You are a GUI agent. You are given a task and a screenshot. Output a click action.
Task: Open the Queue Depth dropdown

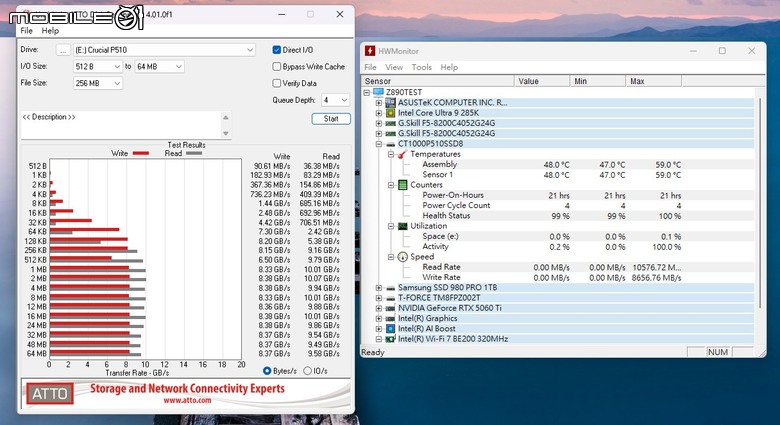coord(335,100)
